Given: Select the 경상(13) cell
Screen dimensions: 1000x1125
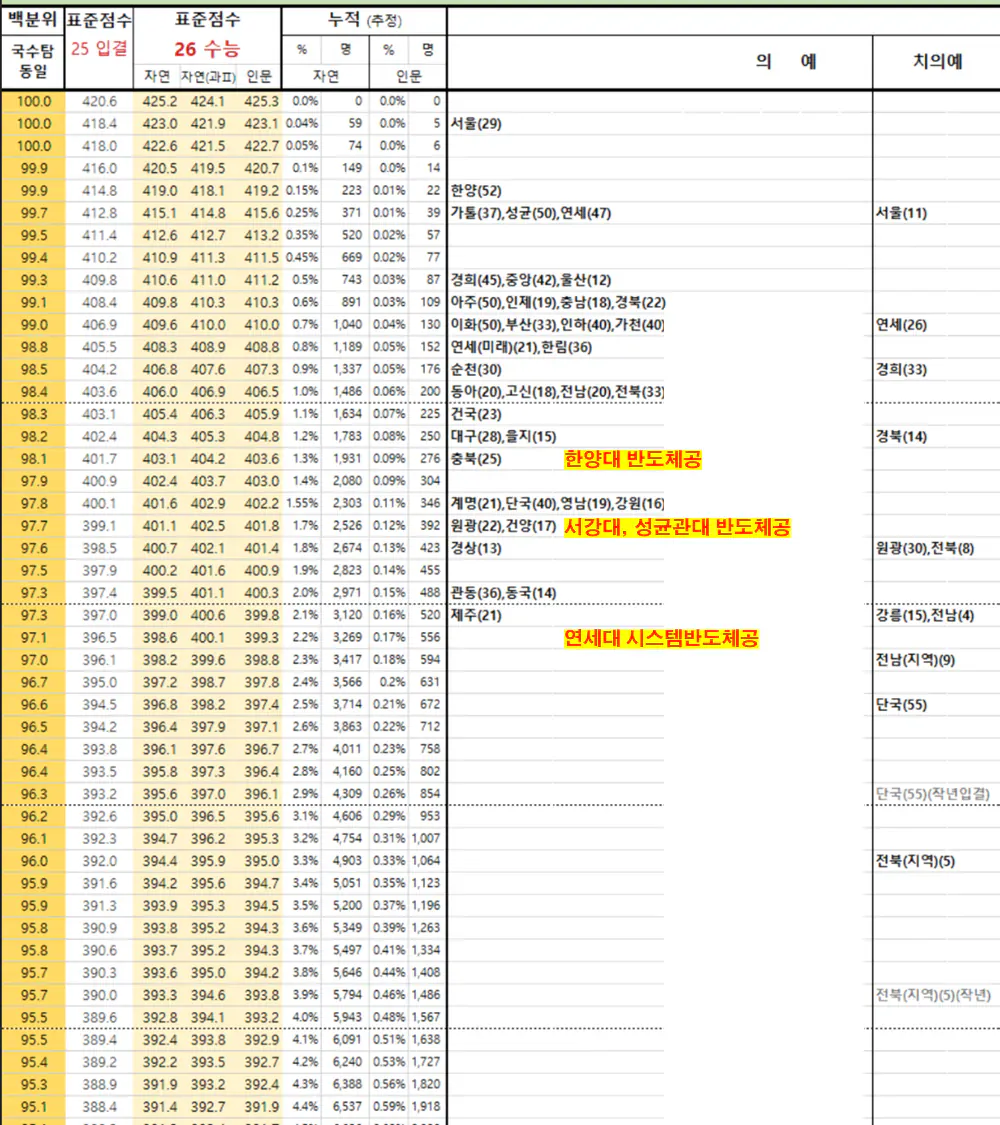Looking at the screenshot, I should click(x=476, y=548).
